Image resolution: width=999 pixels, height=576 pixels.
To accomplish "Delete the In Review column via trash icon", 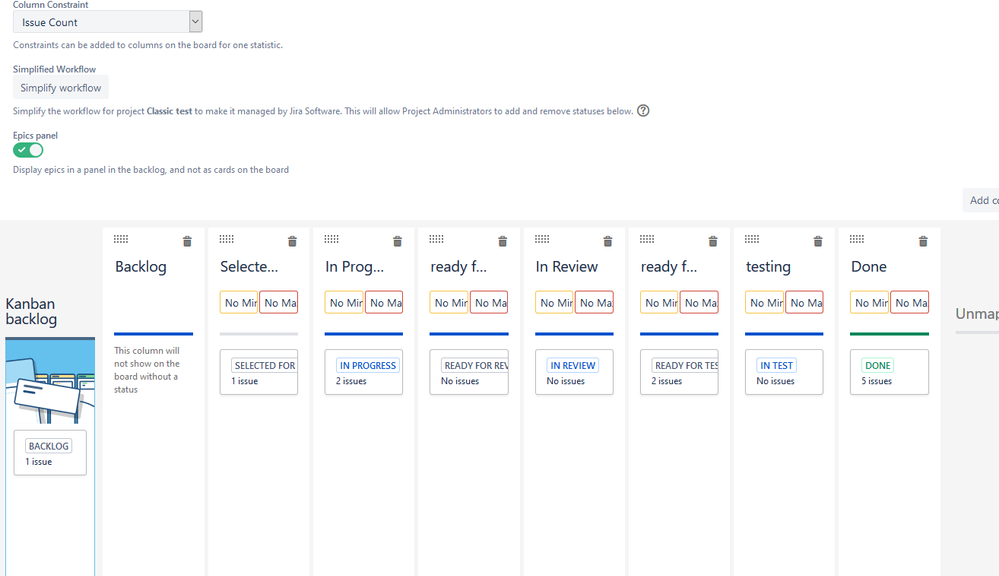I will point(608,241).
